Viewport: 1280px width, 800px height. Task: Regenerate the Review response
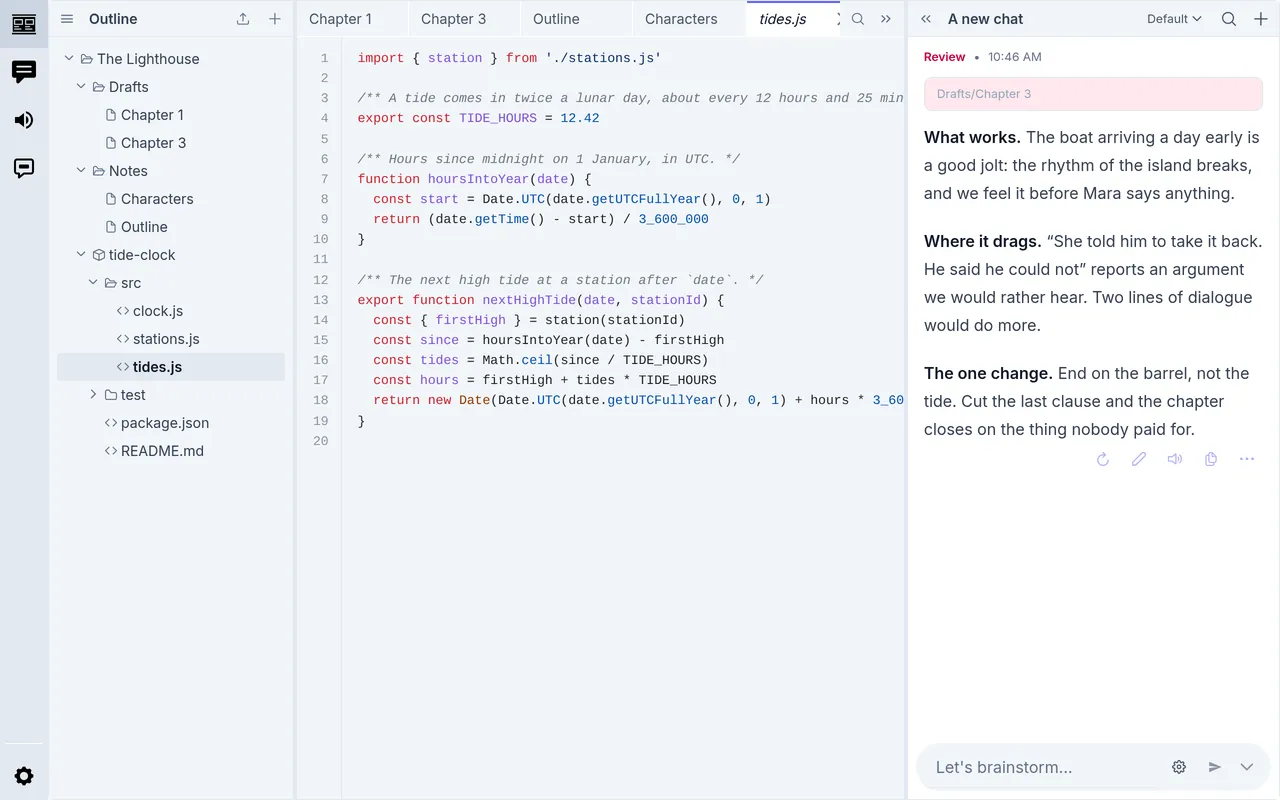(1103, 459)
